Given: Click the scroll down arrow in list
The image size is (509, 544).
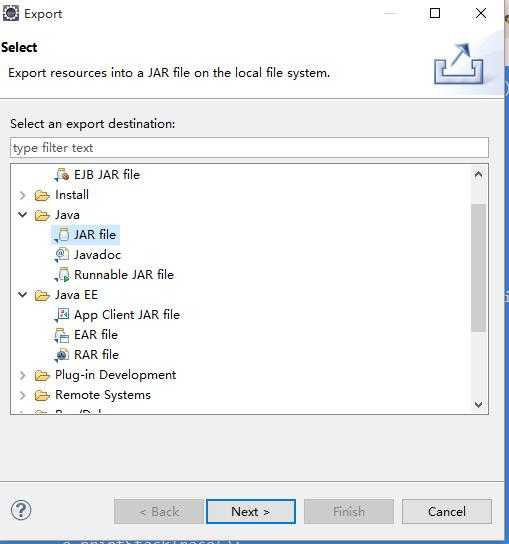Looking at the screenshot, I should click(478, 405).
